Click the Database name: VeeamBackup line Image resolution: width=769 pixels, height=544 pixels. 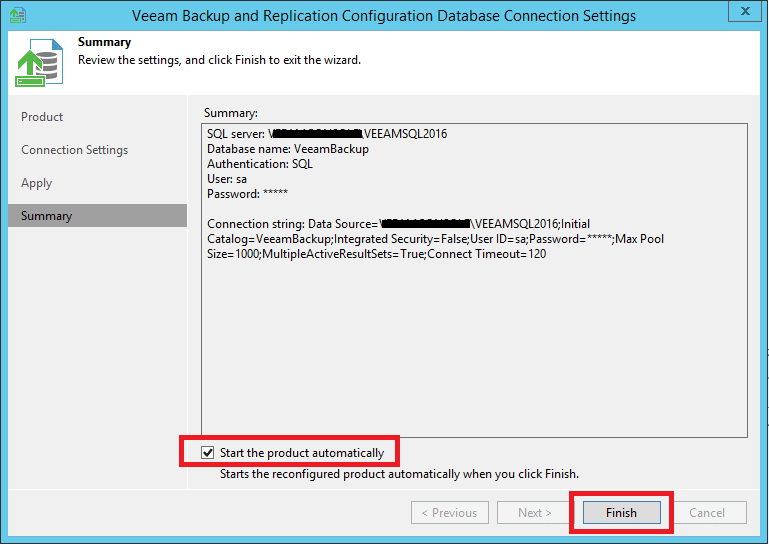288,149
